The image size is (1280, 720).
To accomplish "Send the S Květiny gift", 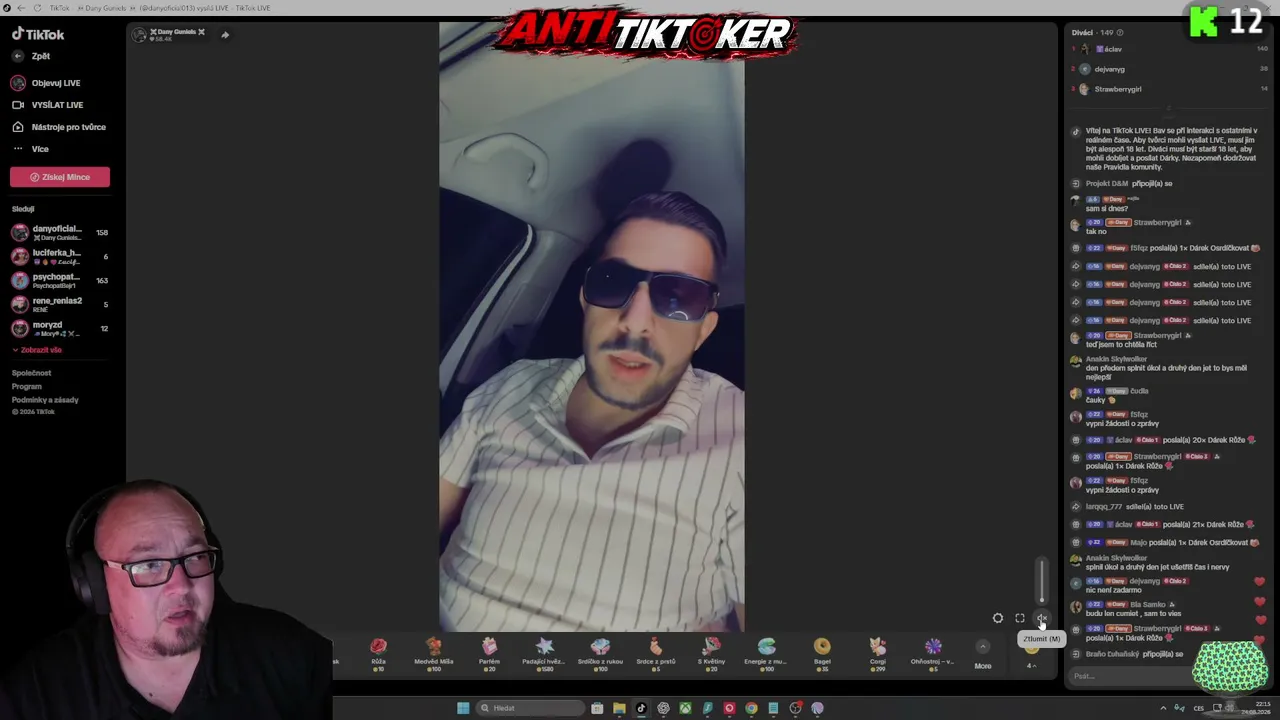I will pos(711,653).
